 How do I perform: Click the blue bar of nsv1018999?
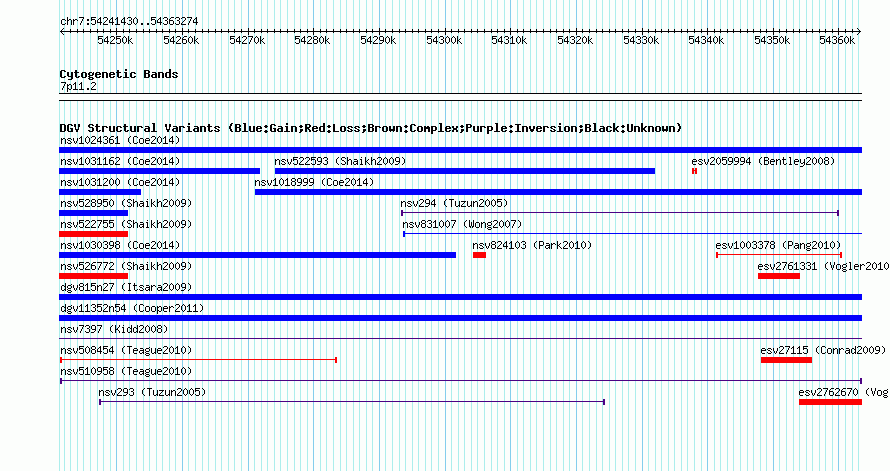(x=559, y=192)
